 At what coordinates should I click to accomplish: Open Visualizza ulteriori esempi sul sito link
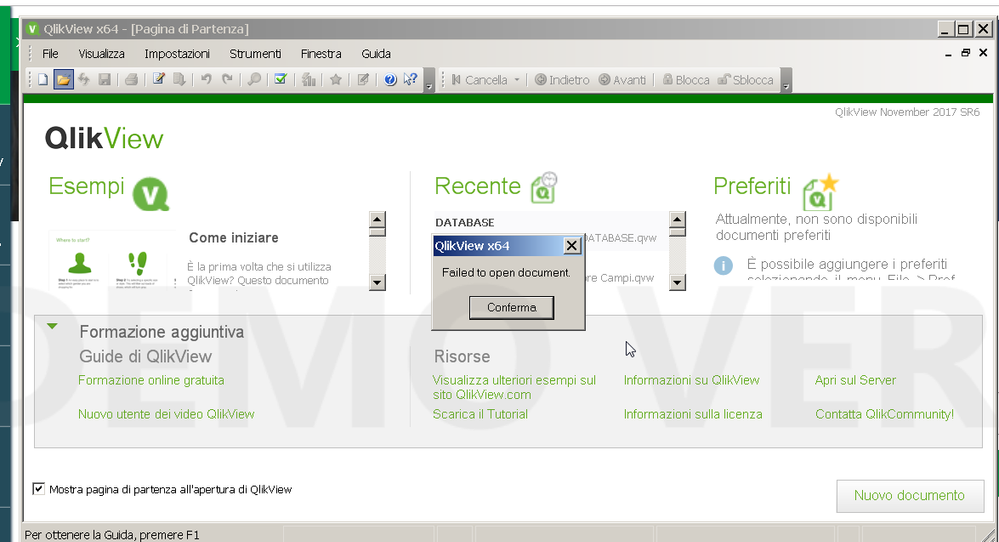click(514, 387)
